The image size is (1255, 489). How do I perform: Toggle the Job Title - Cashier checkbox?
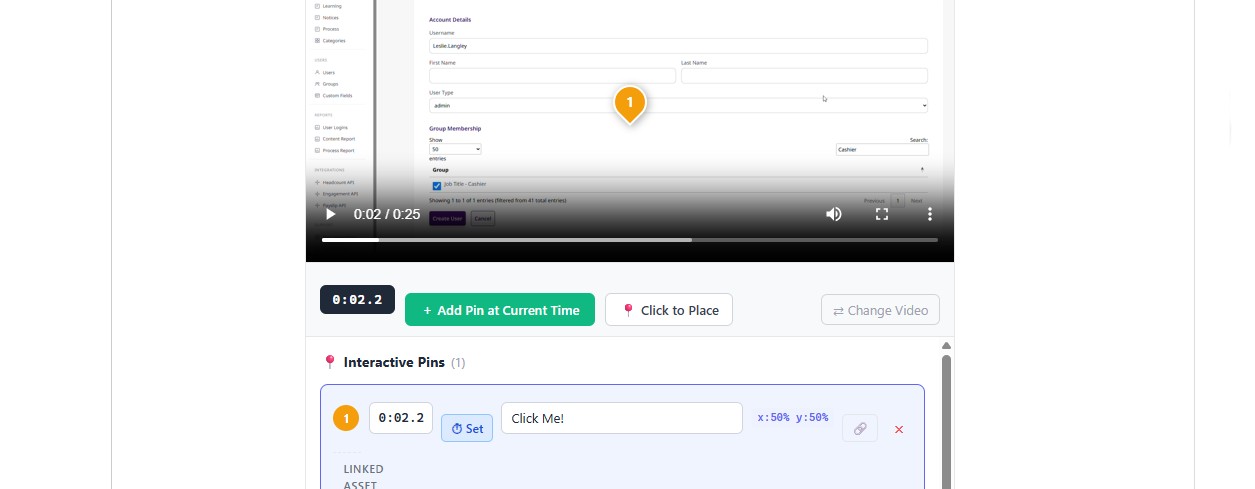pyautogui.click(x=437, y=185)
